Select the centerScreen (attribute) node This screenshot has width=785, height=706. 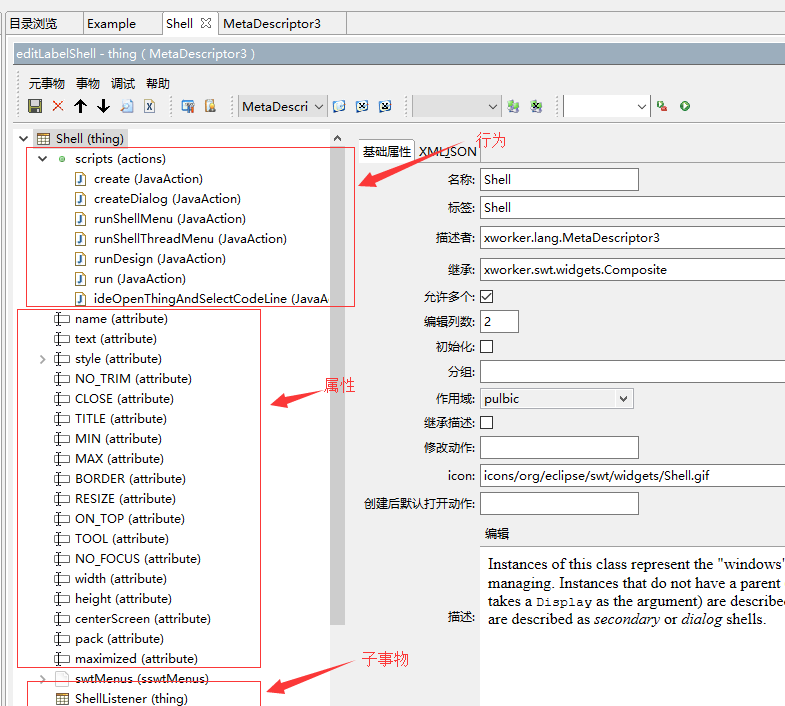[x=143, y=619]
